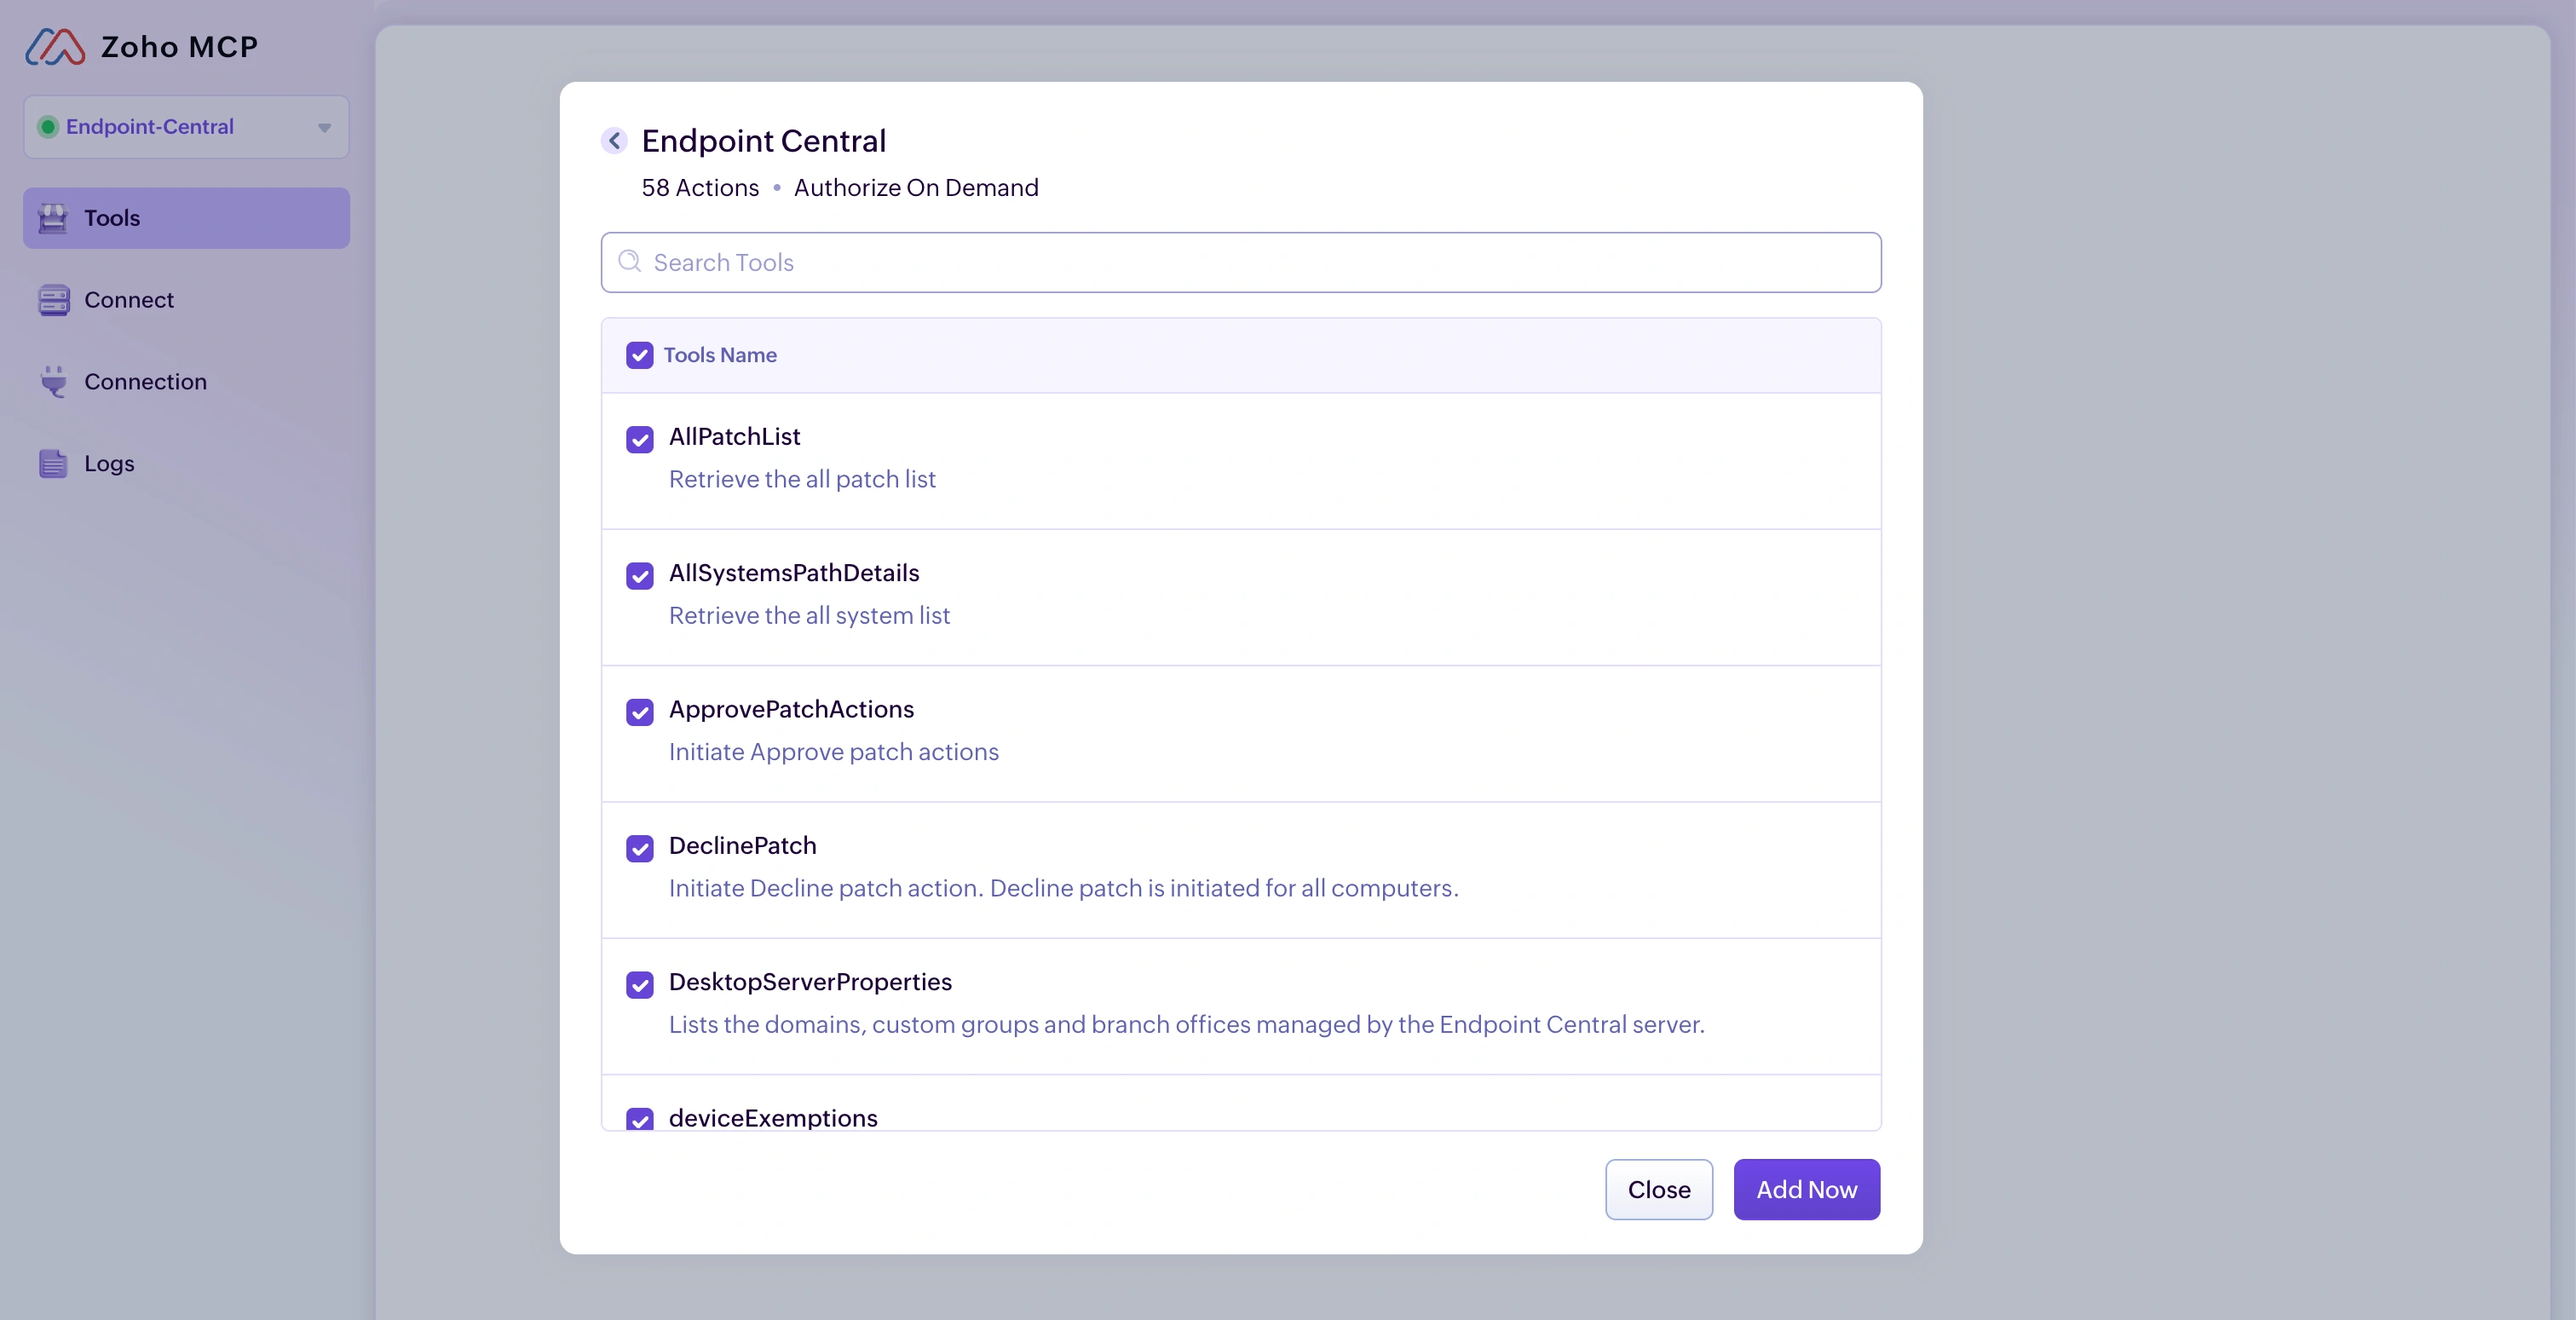Uncheck the deviceExemptions checkbox
This screenshot has width=2576, height=1320.
(640, 1119)
